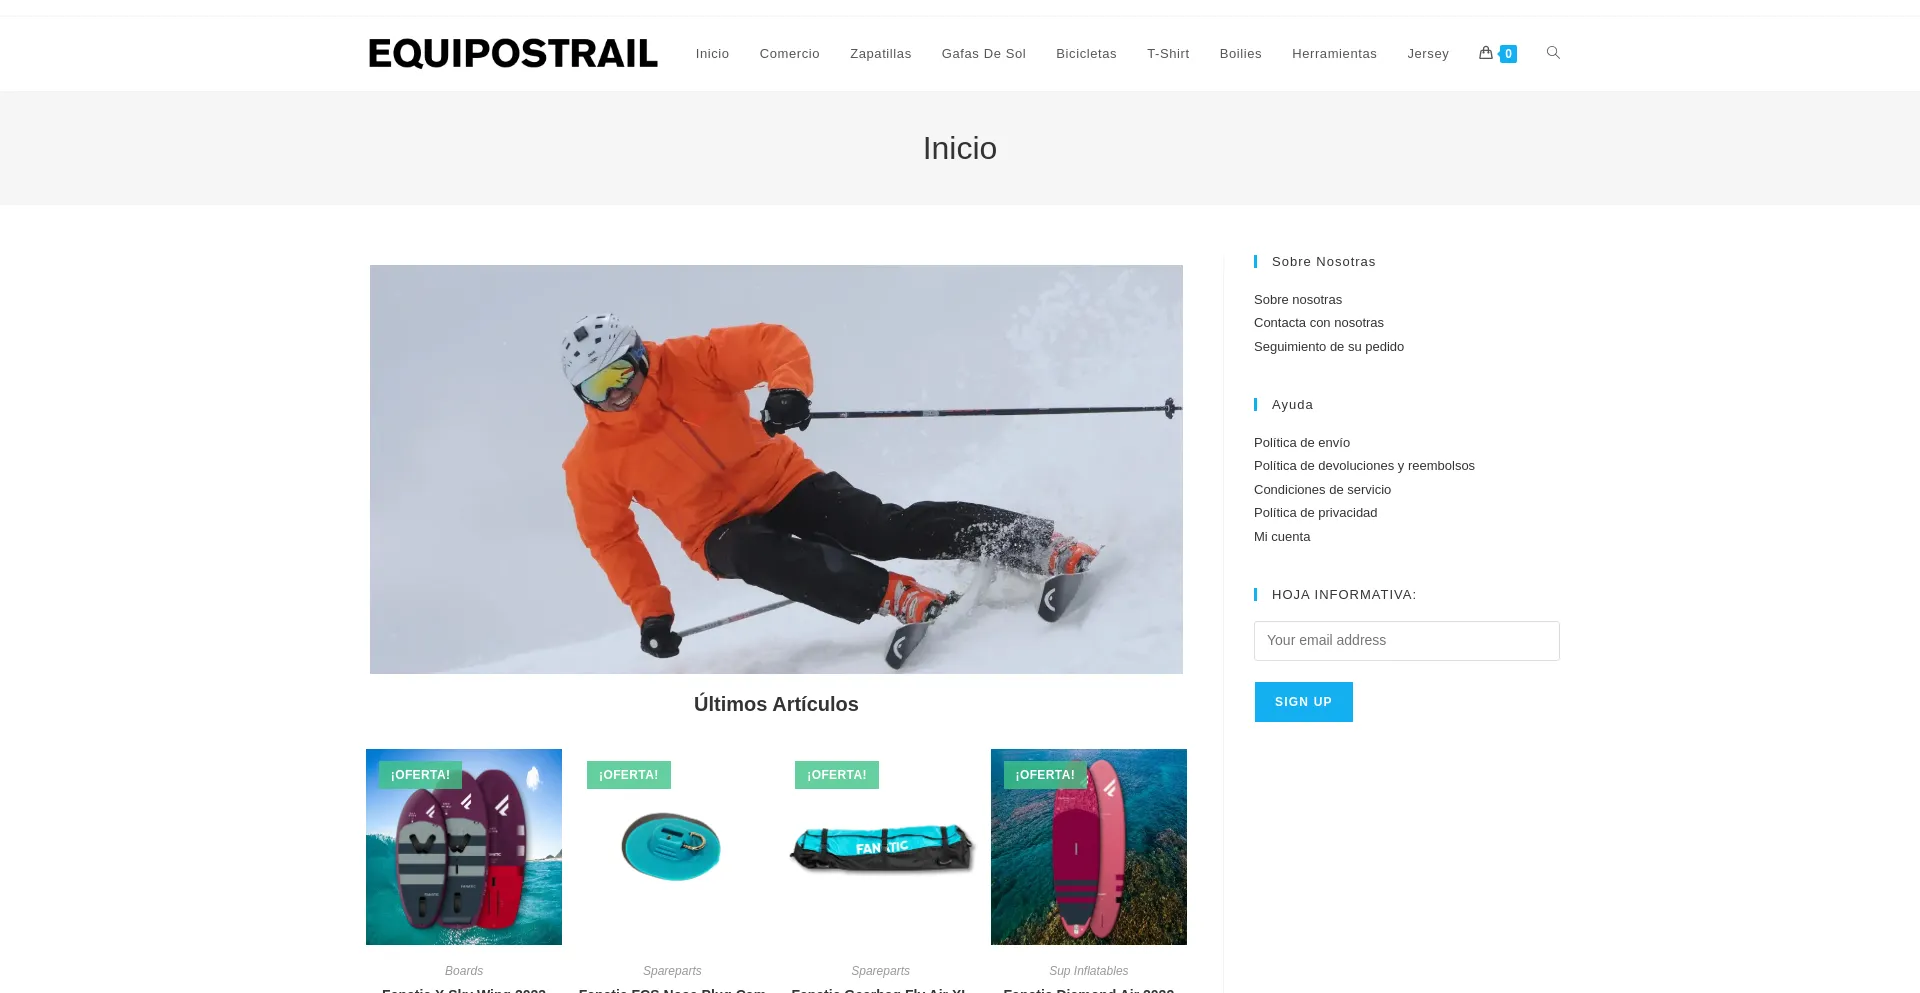1920x993 pixels.
Task: Open the pink Sup Inflatables product thumbnail
Action: [1088, 847]
